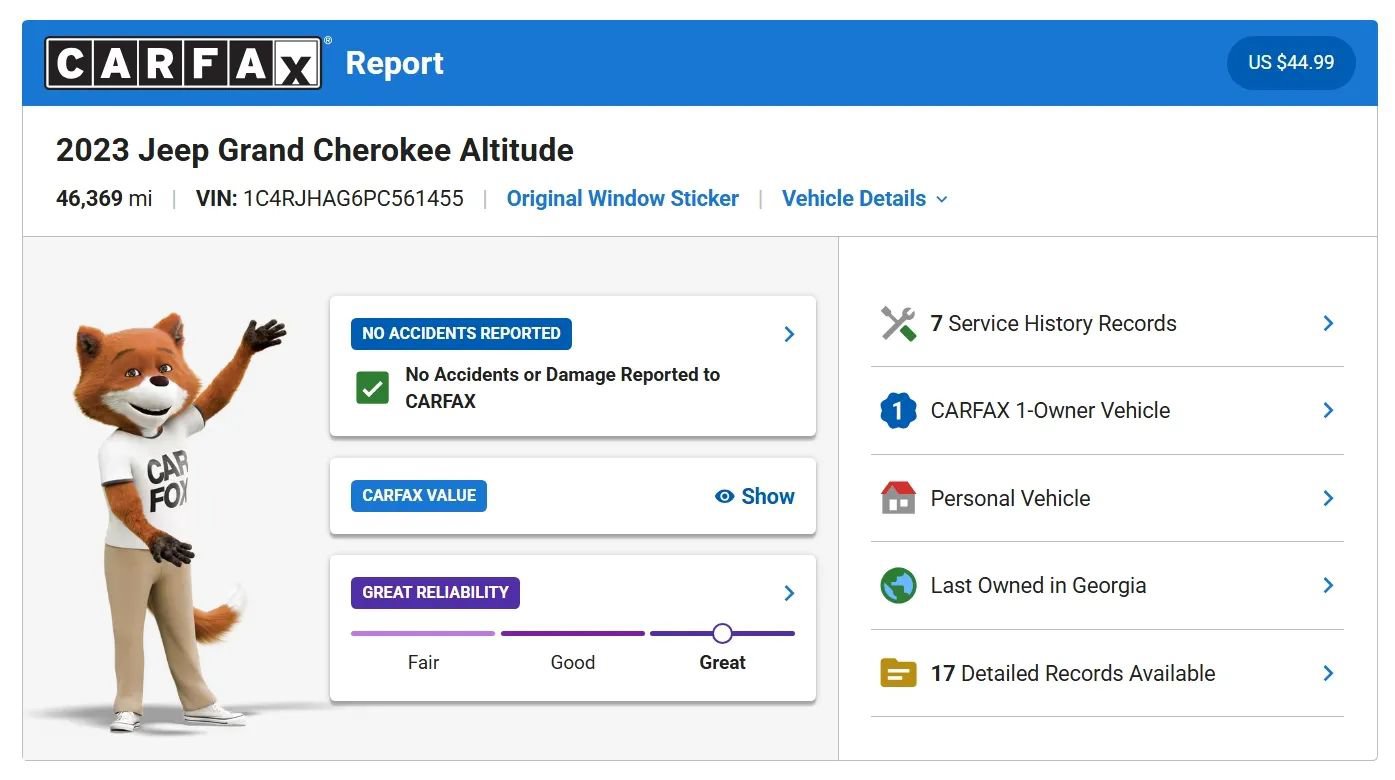1395x780 pixels.
Task: Click the Good segment of reliability bar
Action: pyautogui.click(x=573, y=633)
